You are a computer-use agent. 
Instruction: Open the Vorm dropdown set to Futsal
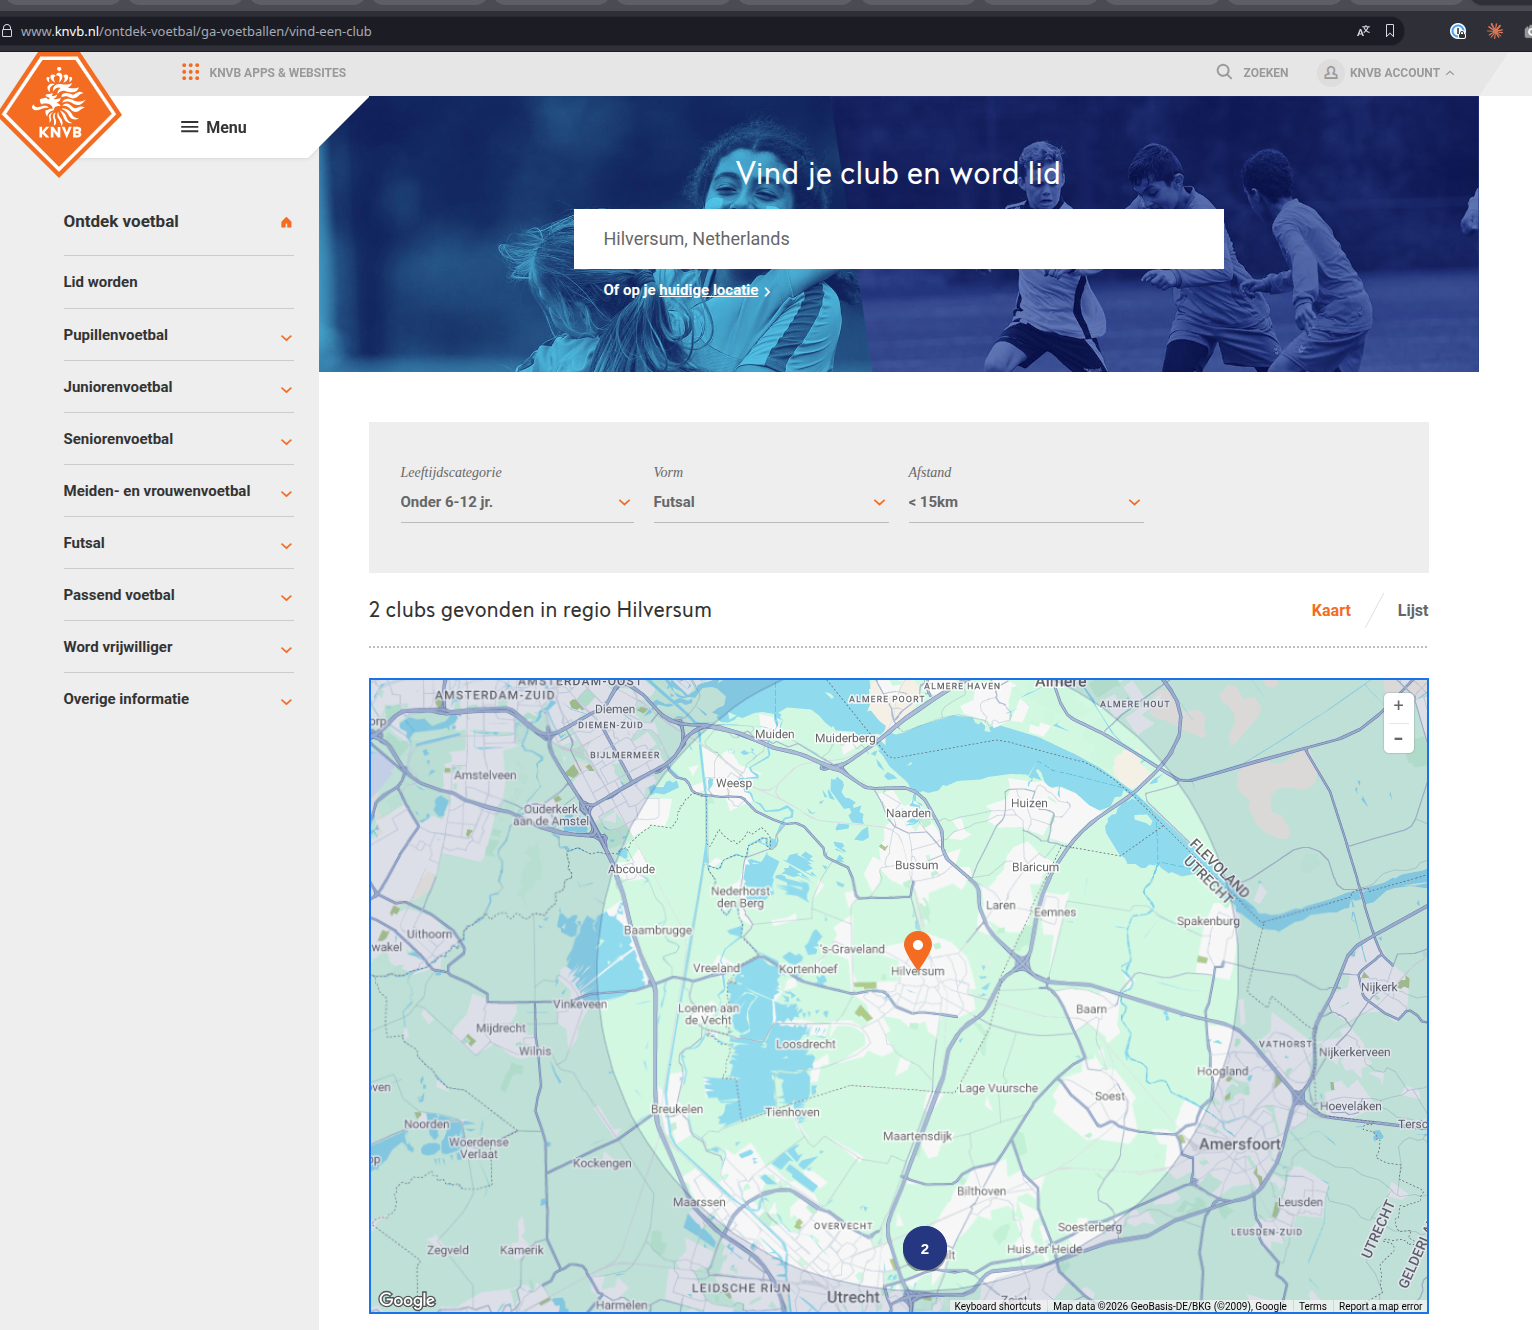coord(770,502)
